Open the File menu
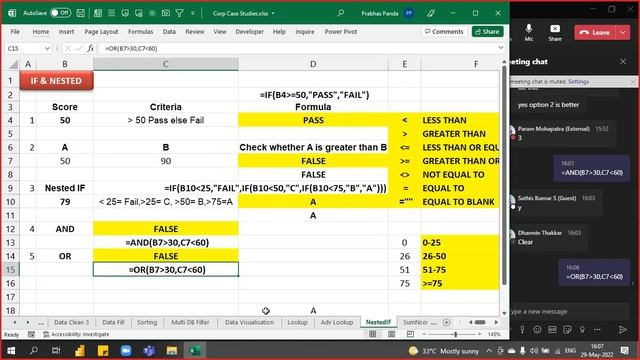Viewport: 640px width, 360px height. pyautogui.click(x=15, y=31)
